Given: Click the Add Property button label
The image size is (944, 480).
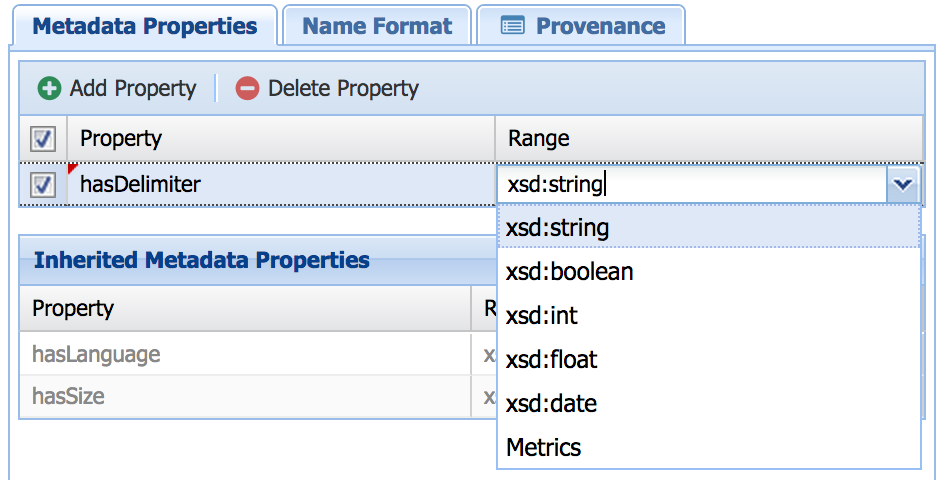Looking at the screenshot, I should 133,89.
